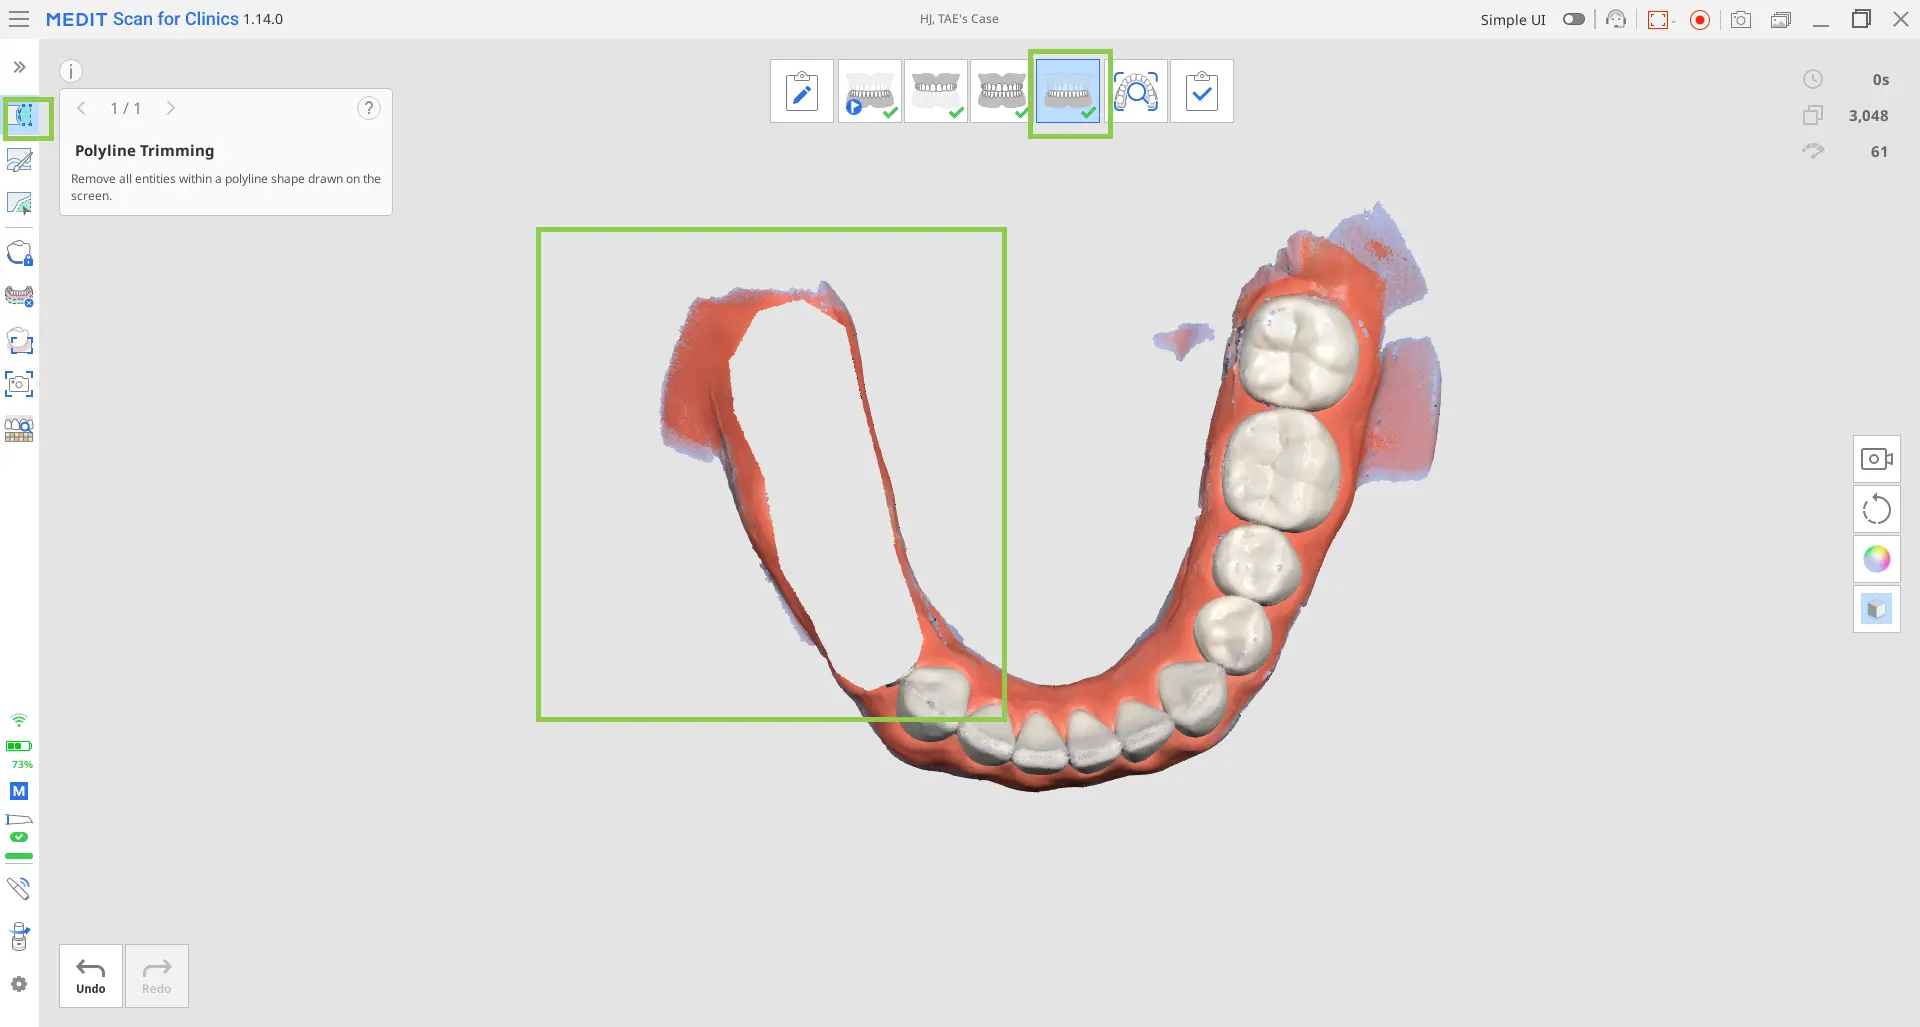Click the HD camera capture tool
Viewport: 1920px width, 1027px height.
coord(19,384)
